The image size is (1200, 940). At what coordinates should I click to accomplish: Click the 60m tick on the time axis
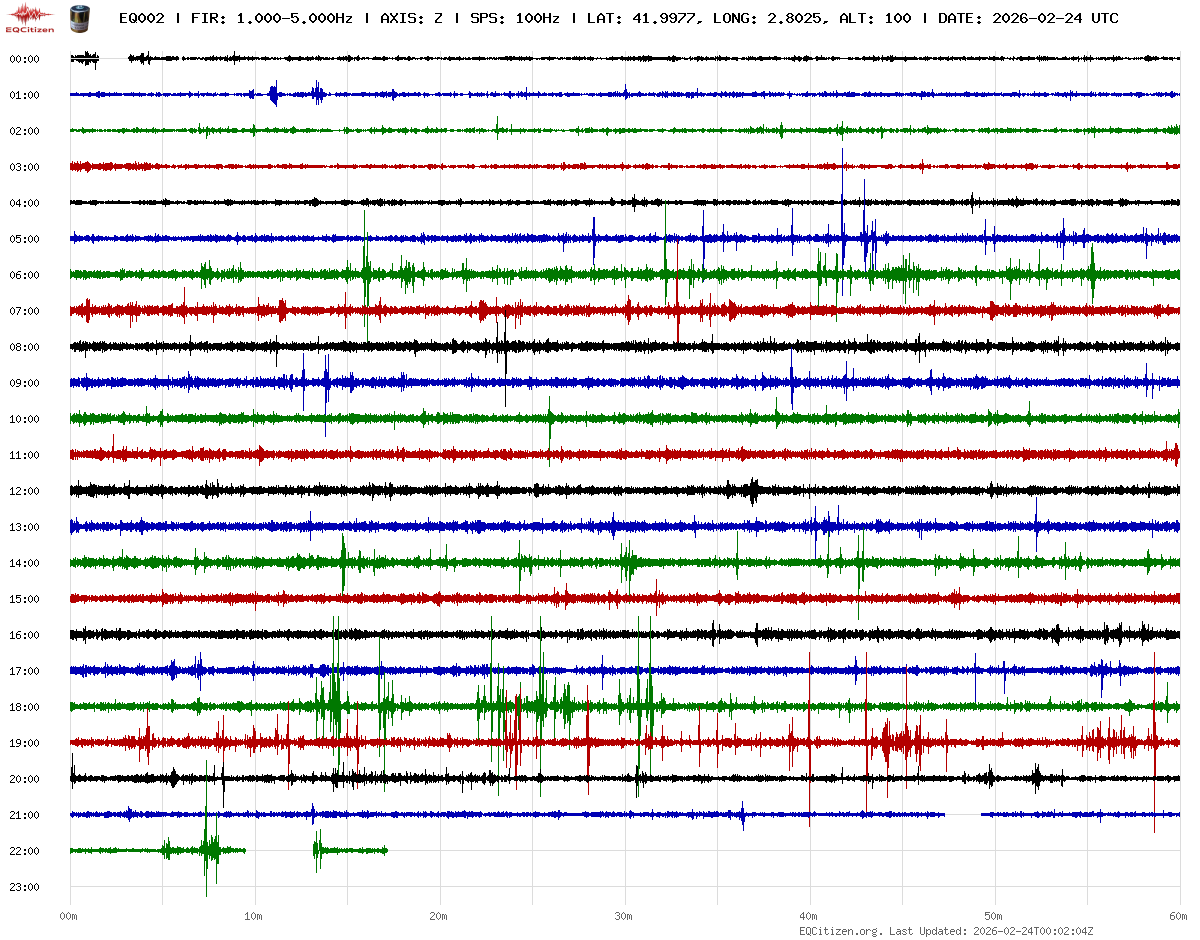pyautogui.click(x=1179, y=916)
